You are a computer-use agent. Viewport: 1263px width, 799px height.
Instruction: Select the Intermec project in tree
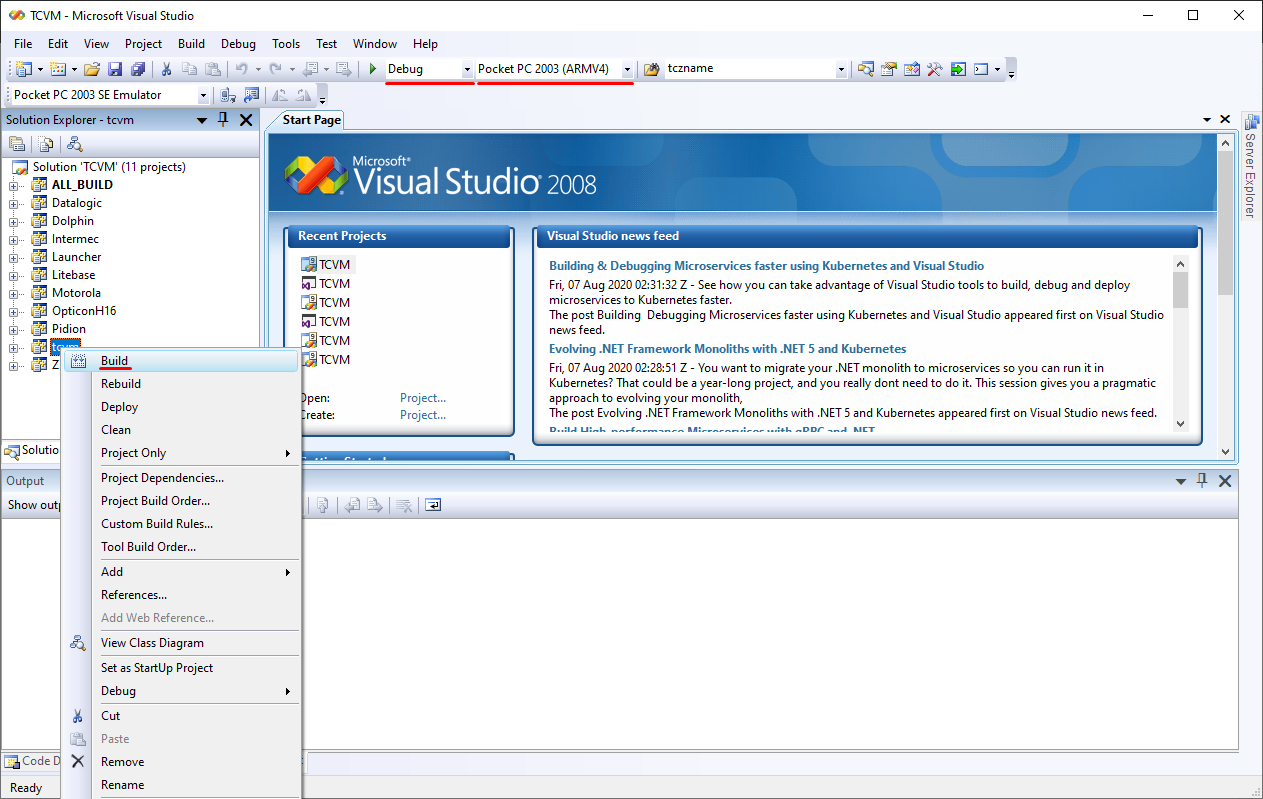(75, 239)
